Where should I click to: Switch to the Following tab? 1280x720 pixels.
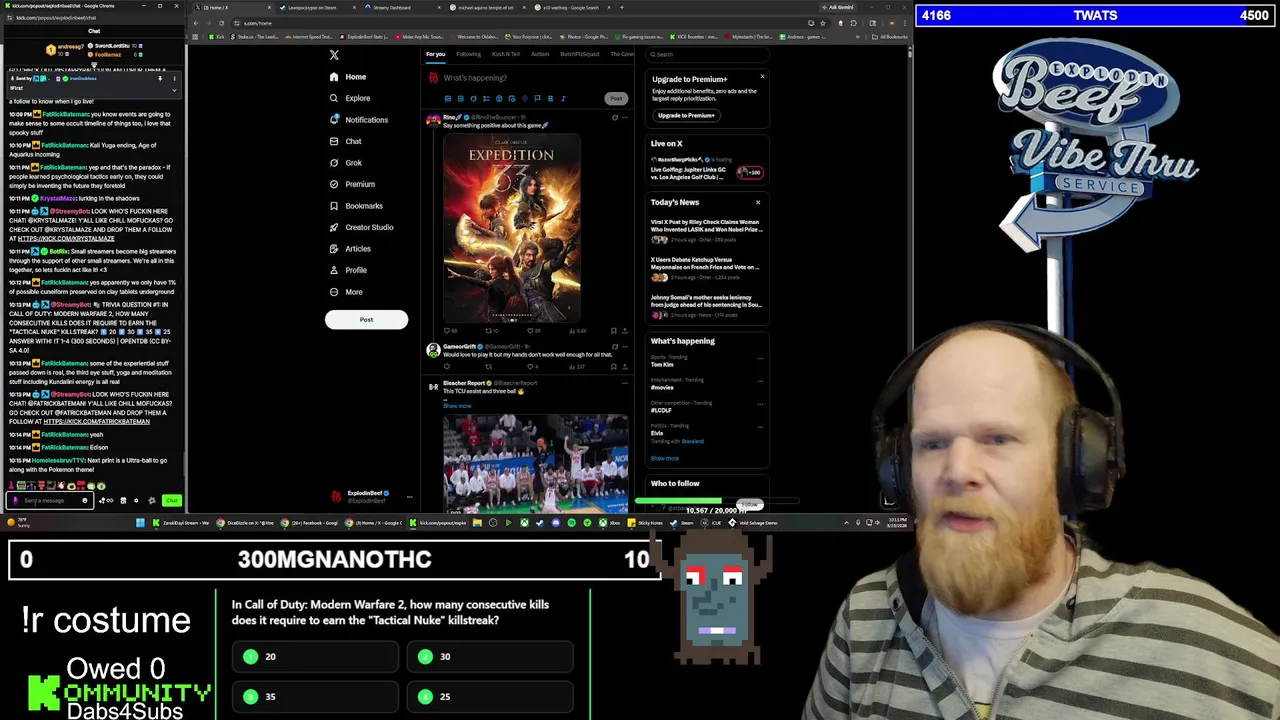tap(468, 54)
